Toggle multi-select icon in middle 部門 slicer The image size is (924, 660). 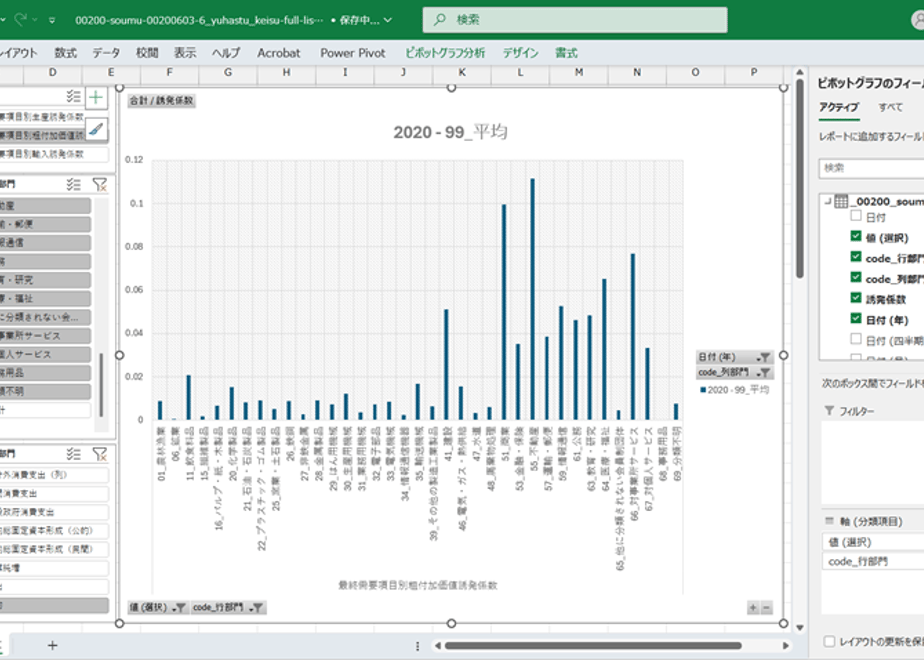[x=74, y=184]
